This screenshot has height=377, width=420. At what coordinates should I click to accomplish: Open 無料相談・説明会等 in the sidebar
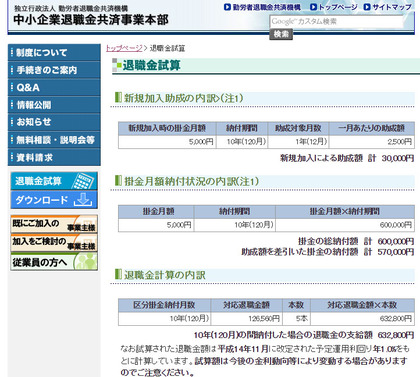pyautogui.click(x=54, y=140)
